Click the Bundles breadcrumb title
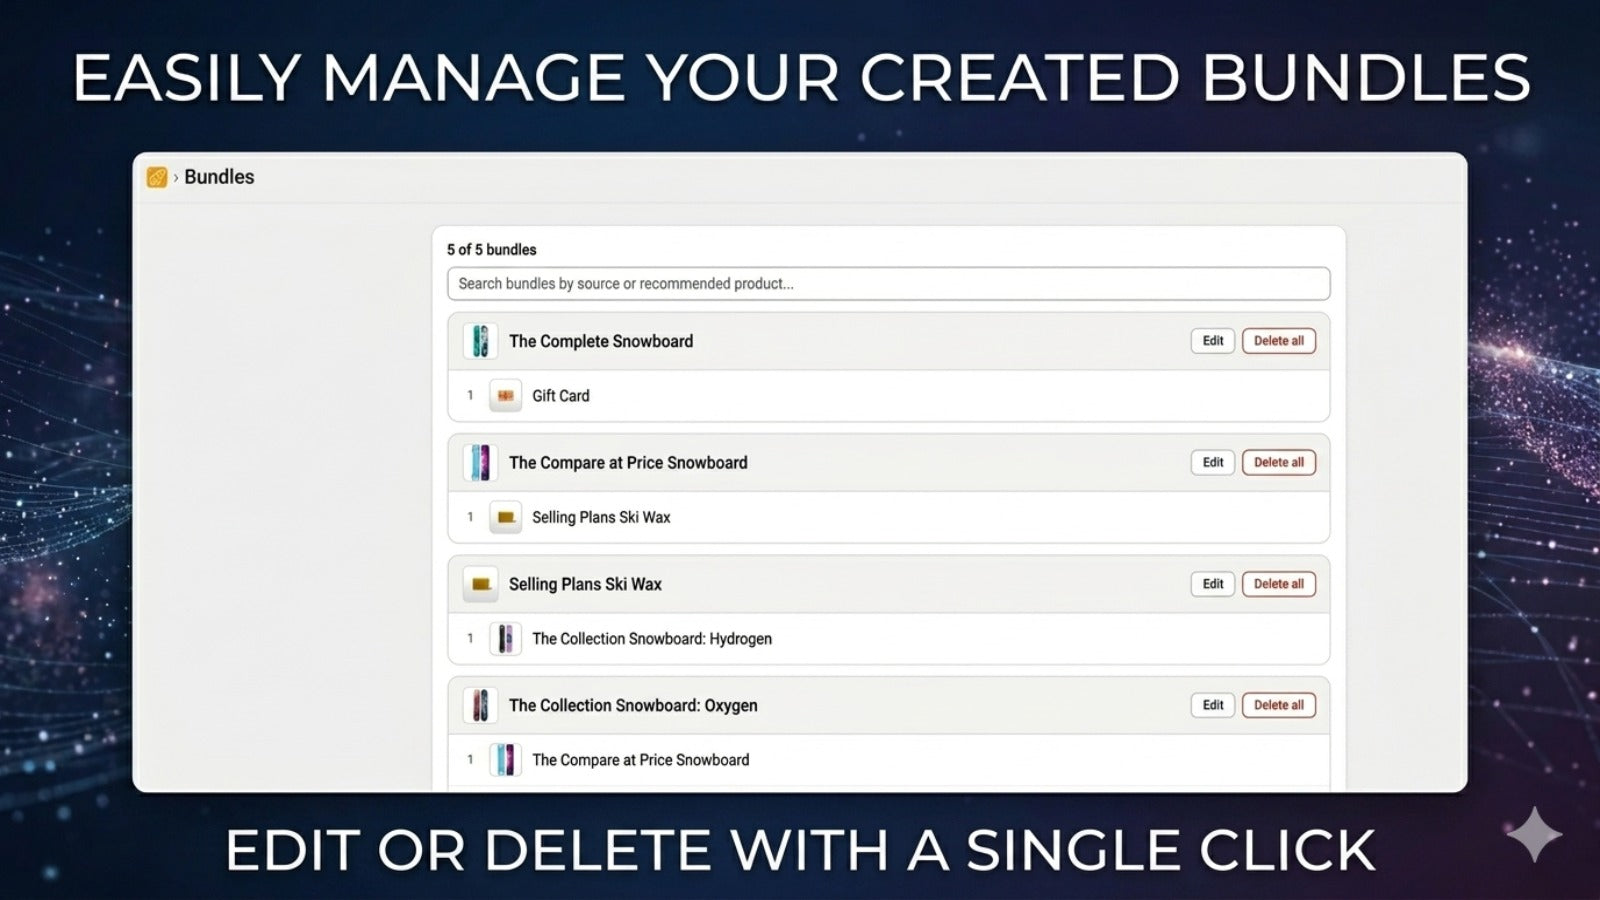Image resolution: width=1600 pixels, height=900 pixels. point(219,177)
